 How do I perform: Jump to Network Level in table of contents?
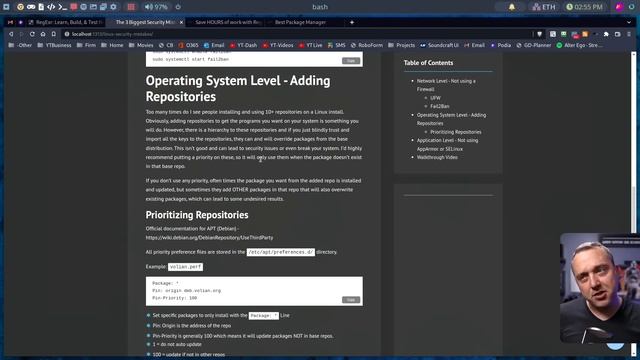446,85
